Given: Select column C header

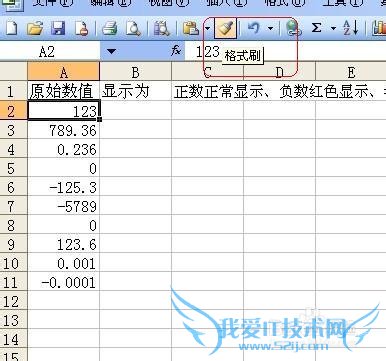Looking at the screenshot, I should click(208, 71).
